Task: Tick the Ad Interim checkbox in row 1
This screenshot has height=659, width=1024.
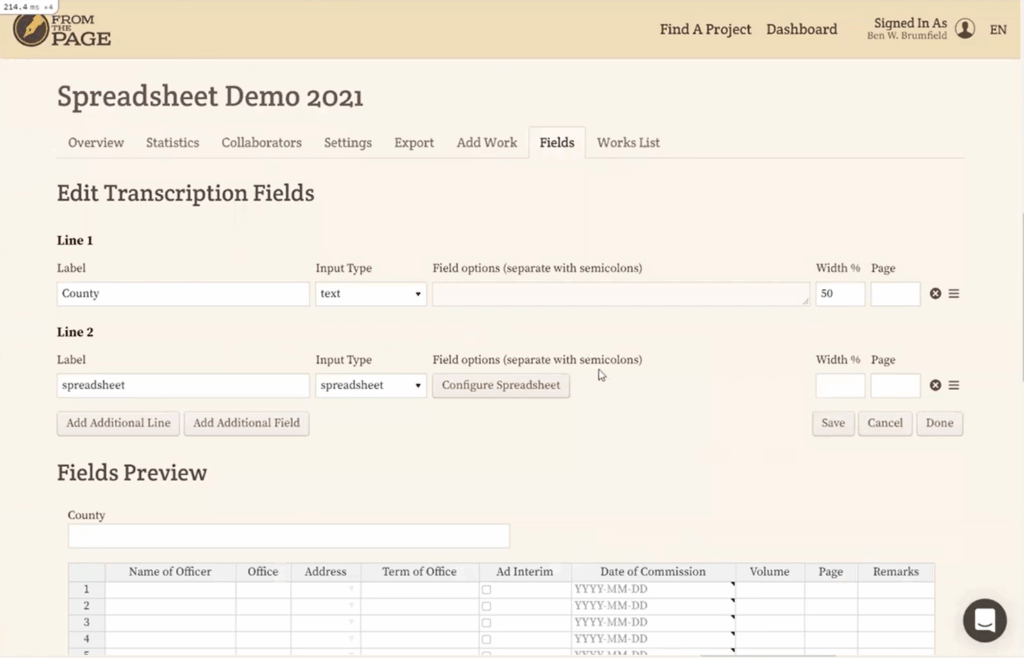Action: pos(487,590)
